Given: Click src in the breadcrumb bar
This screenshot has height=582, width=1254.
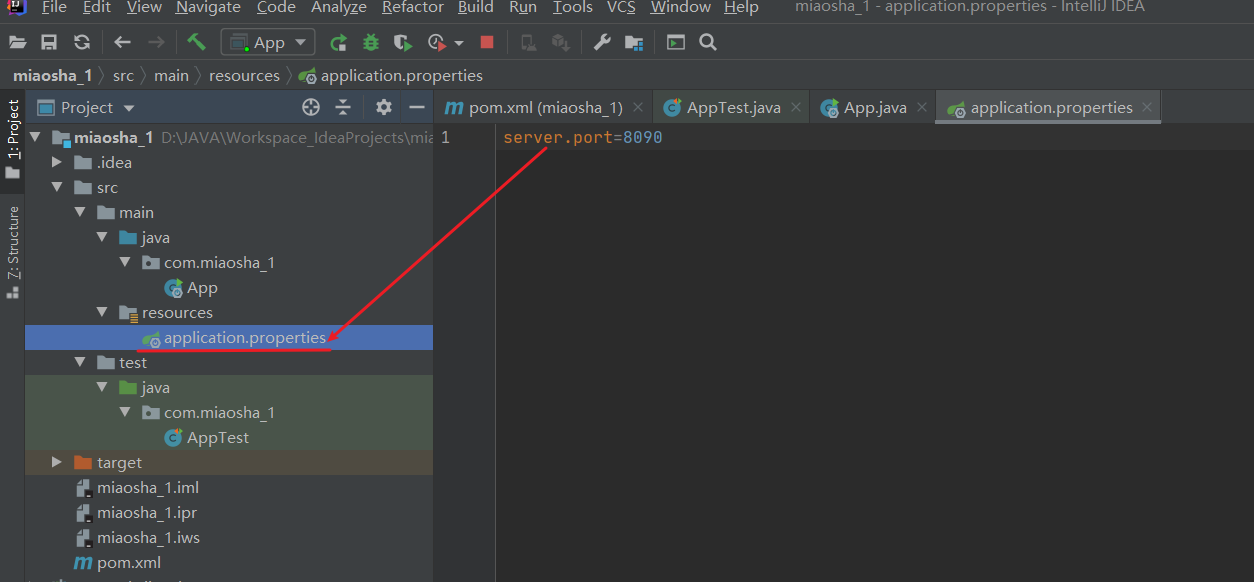Looking at the screenshot, I should 123,76.
